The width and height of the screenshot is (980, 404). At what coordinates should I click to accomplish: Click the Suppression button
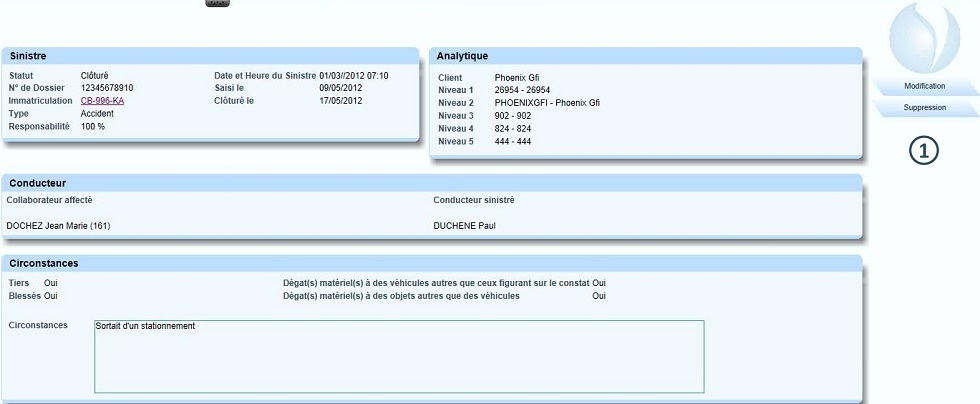(923, 107)
